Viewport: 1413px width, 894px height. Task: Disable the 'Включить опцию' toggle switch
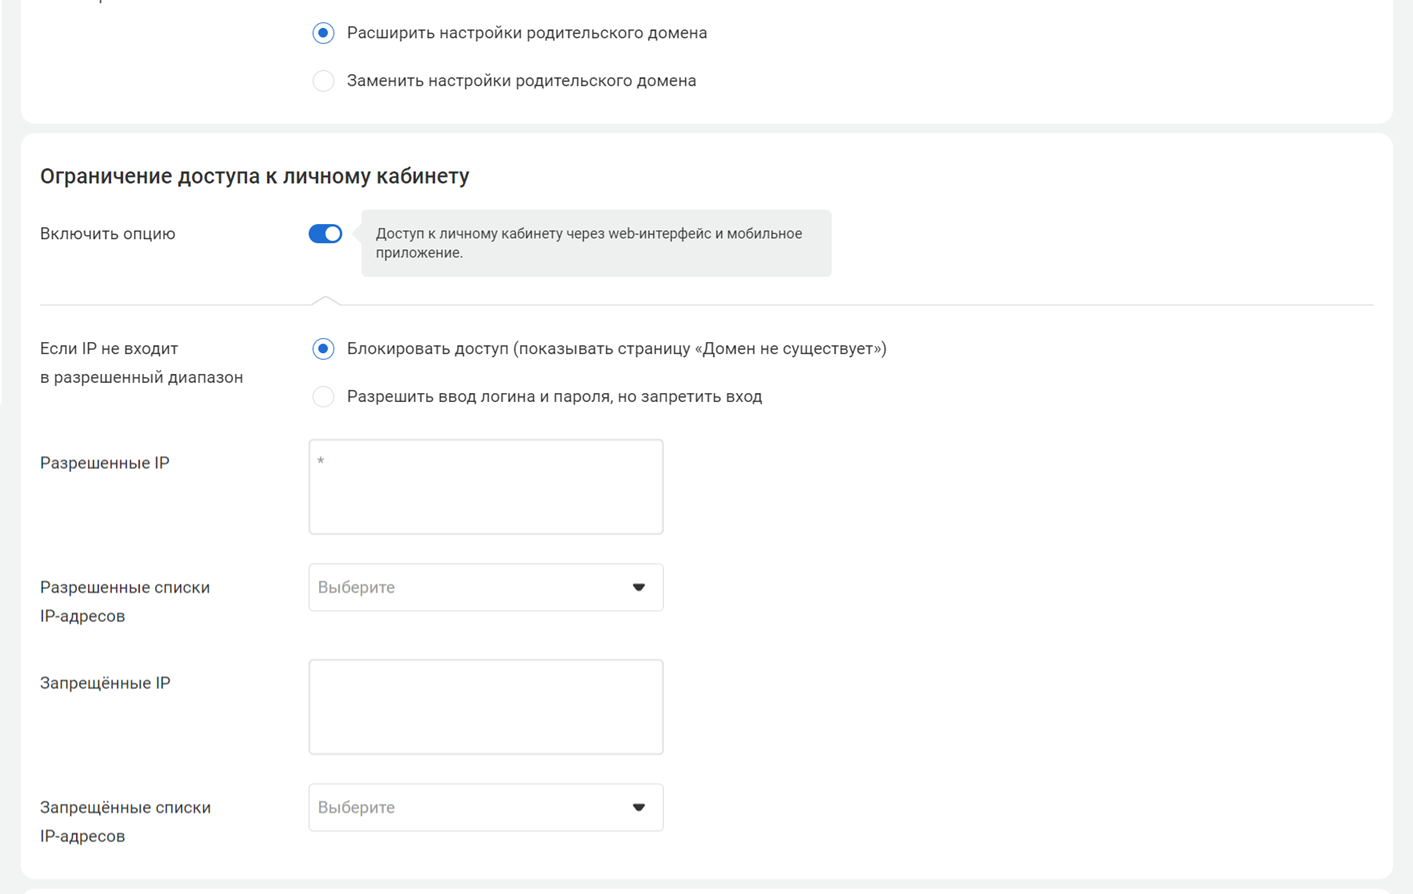click(x=325, y=234)
